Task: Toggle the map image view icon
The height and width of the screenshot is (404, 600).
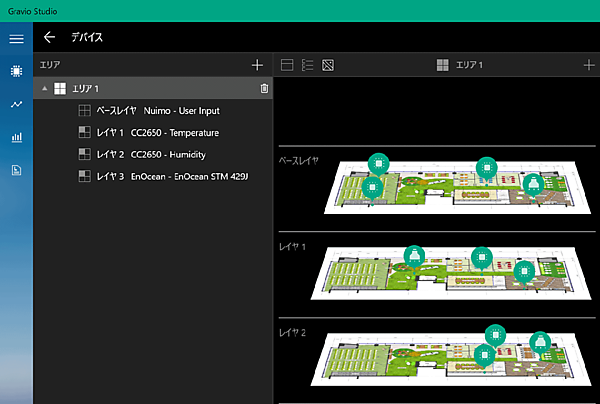Action: tap(328, 65)
